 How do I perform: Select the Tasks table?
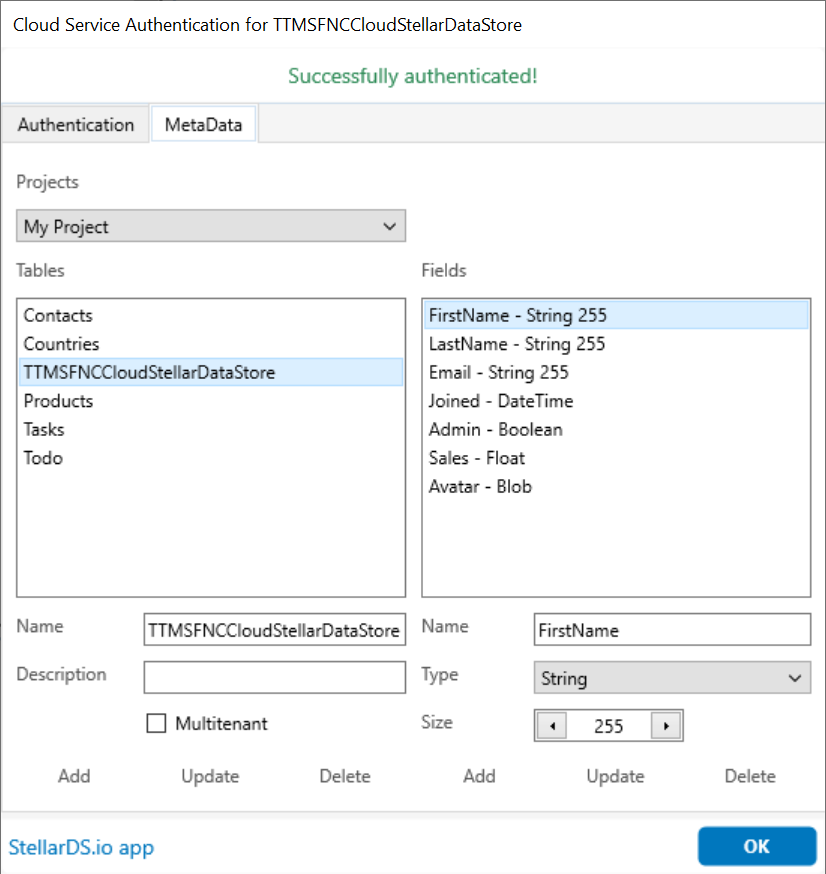pyautogui.click(x=211, y=429)
